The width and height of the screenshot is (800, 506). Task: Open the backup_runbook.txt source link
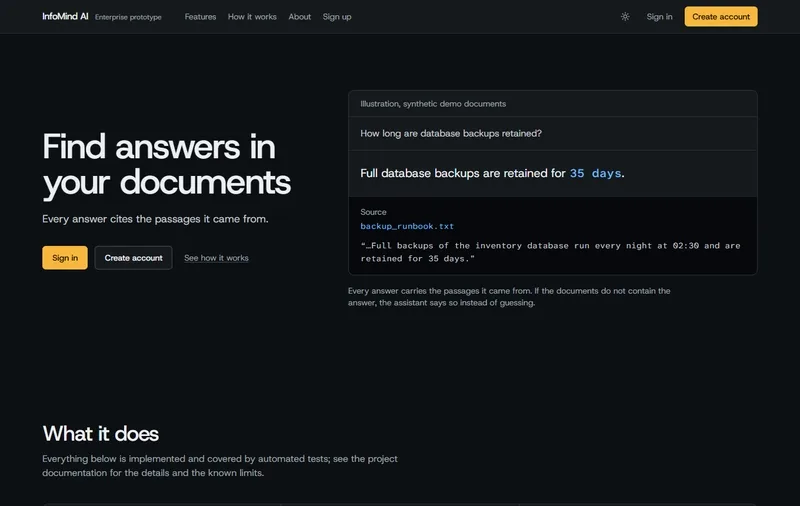407,226
